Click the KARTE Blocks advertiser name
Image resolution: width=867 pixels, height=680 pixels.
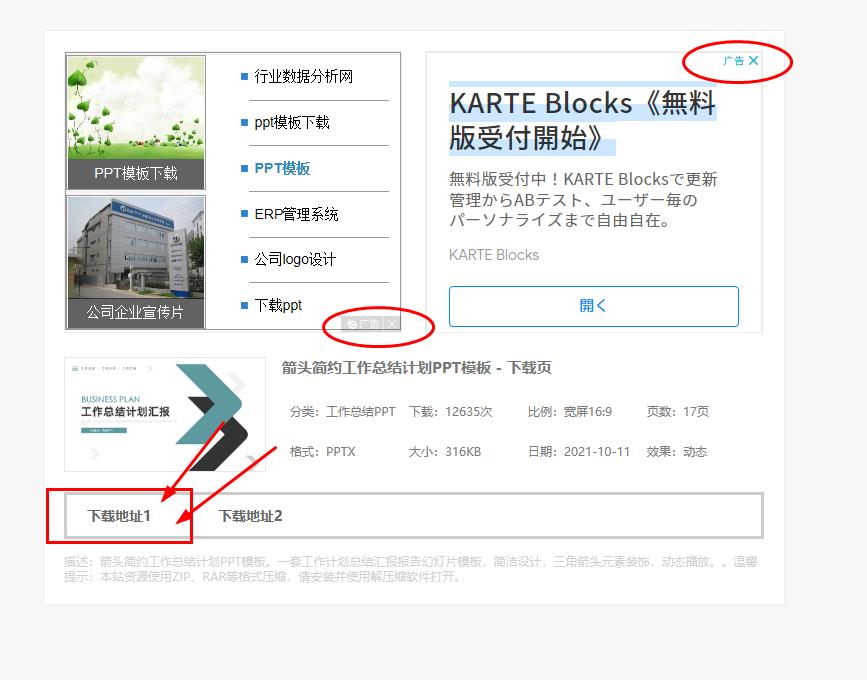(x=493, y=255)
